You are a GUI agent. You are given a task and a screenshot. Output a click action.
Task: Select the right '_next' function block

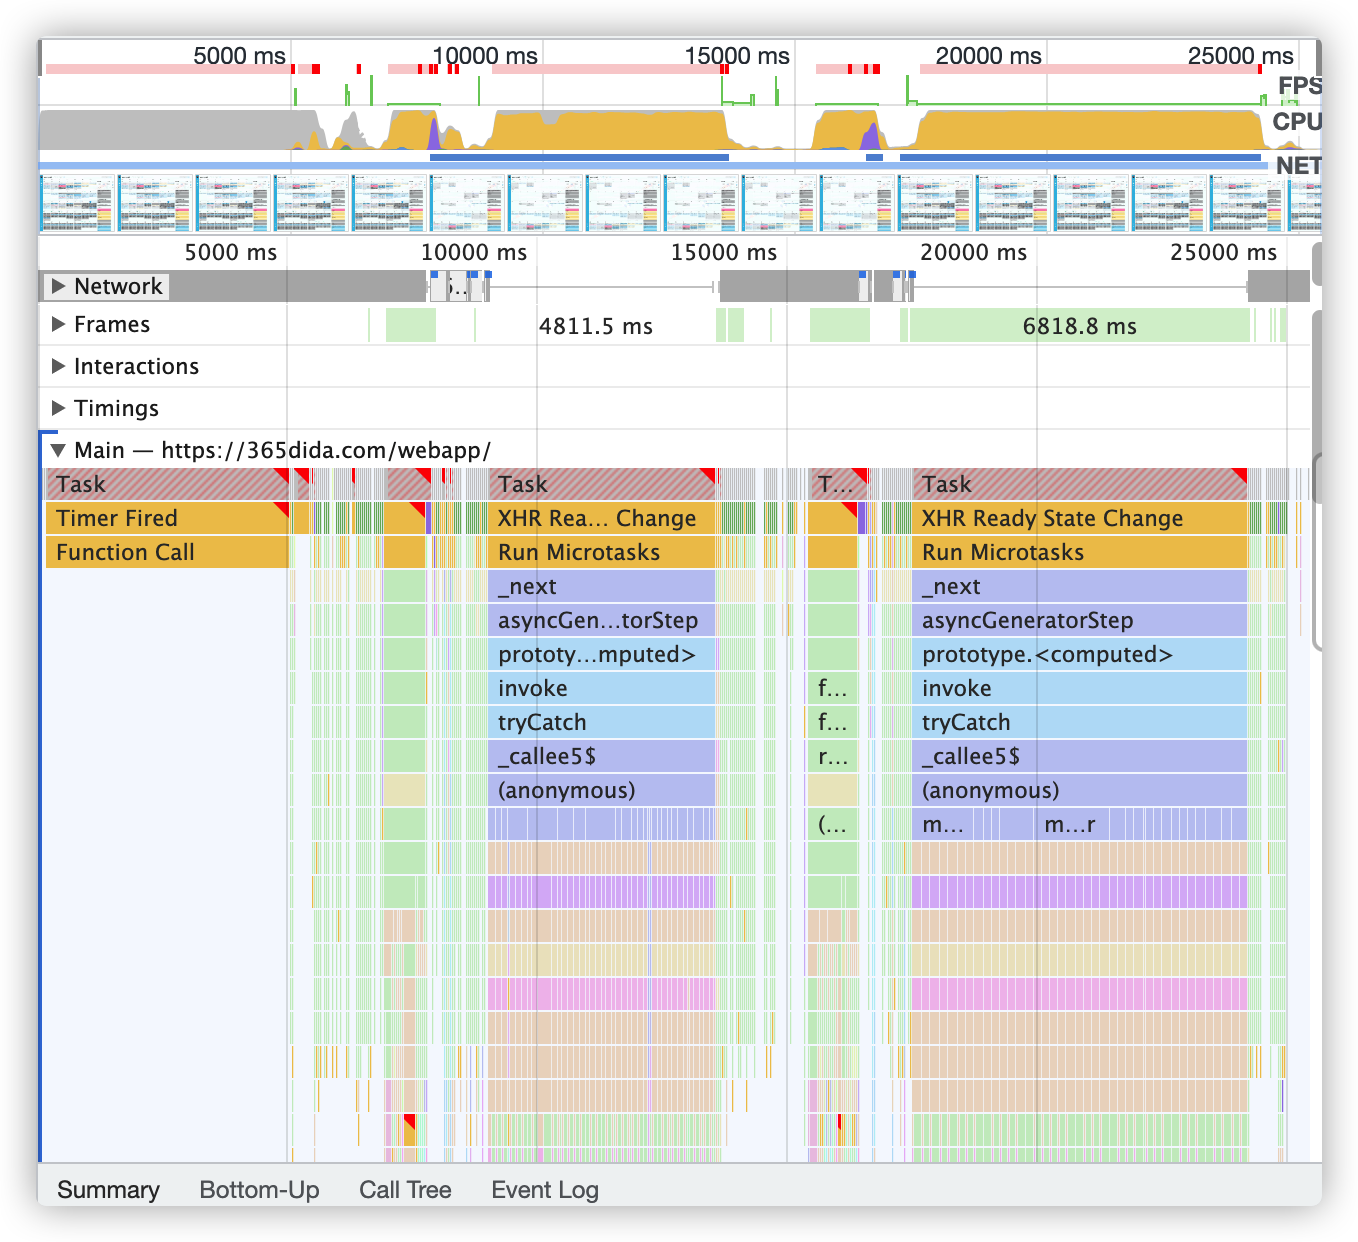coord(1080,586)
